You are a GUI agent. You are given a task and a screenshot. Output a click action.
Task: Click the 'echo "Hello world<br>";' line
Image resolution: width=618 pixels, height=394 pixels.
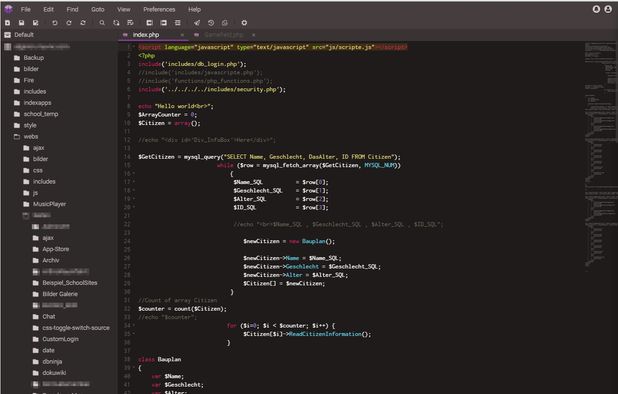[176, 106]
